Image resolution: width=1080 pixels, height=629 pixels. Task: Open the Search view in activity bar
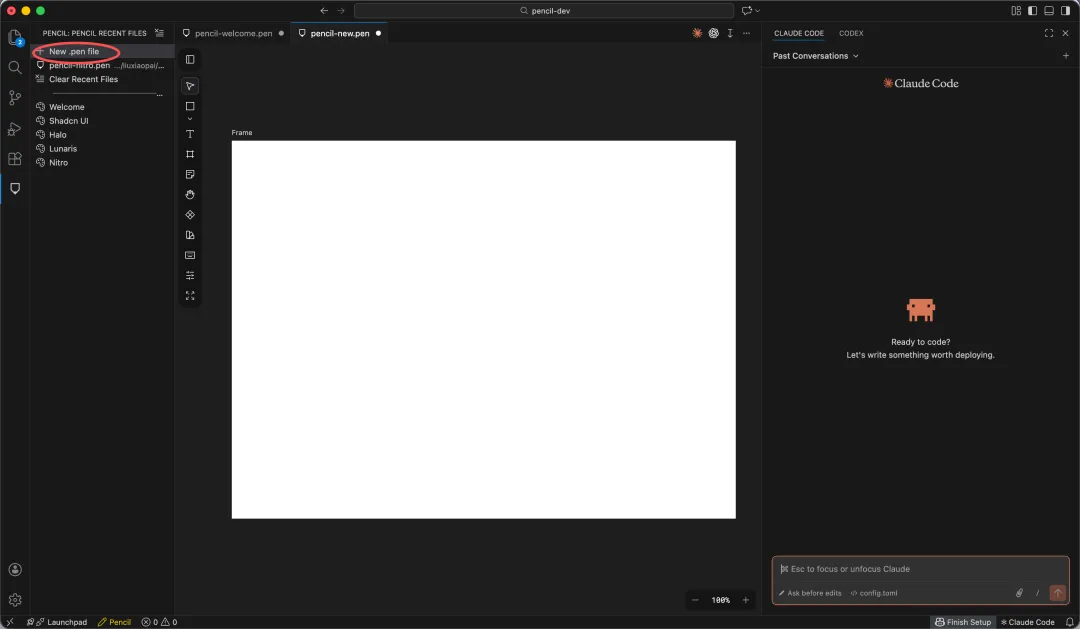(14, 68)
